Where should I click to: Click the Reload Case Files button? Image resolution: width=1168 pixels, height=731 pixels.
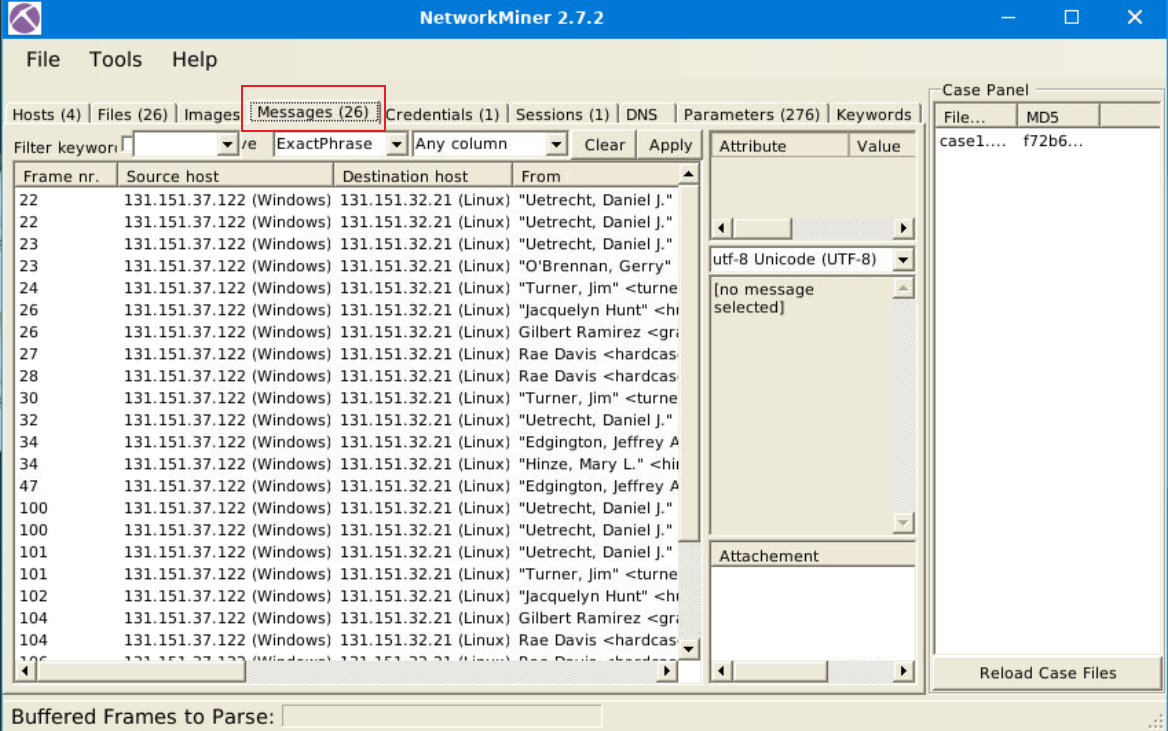[x=1047, y=673]
